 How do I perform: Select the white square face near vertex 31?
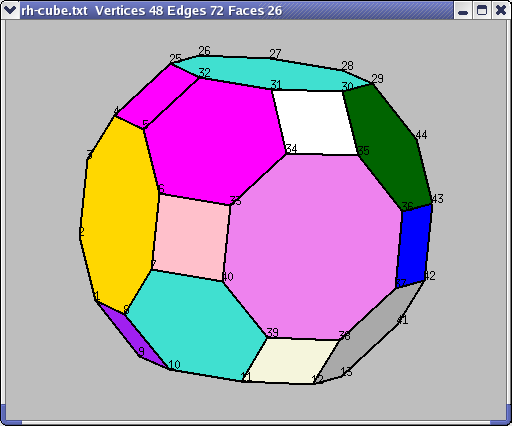pos(315,123)
